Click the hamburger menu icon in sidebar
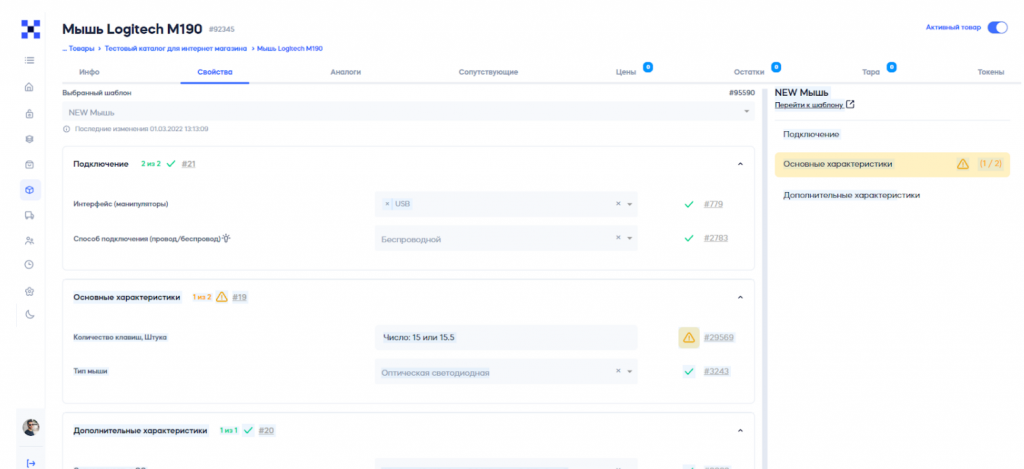This screenshot has width=1024, height=469. pos(30,60)
